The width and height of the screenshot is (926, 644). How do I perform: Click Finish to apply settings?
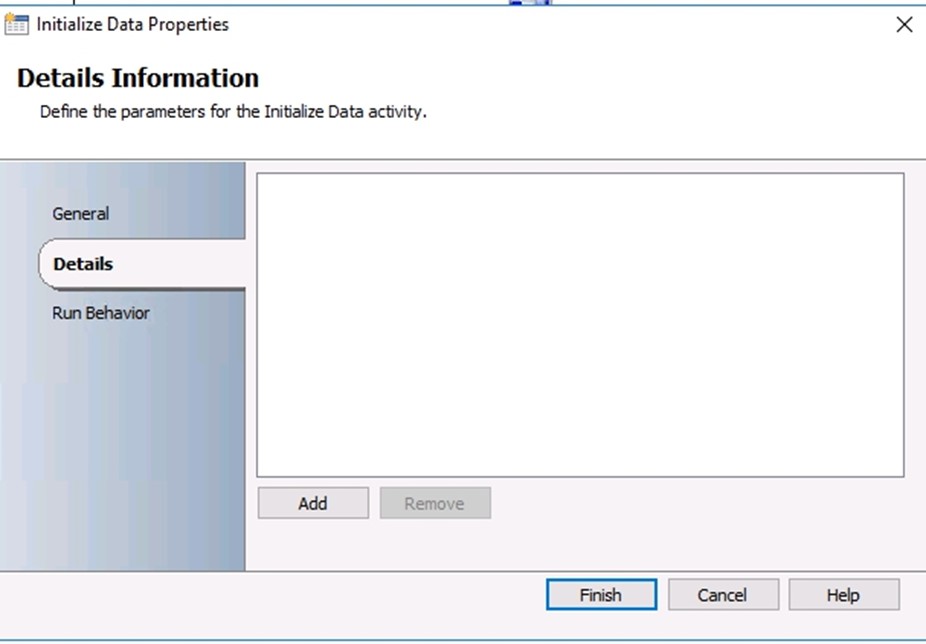(x=601, y=594)
